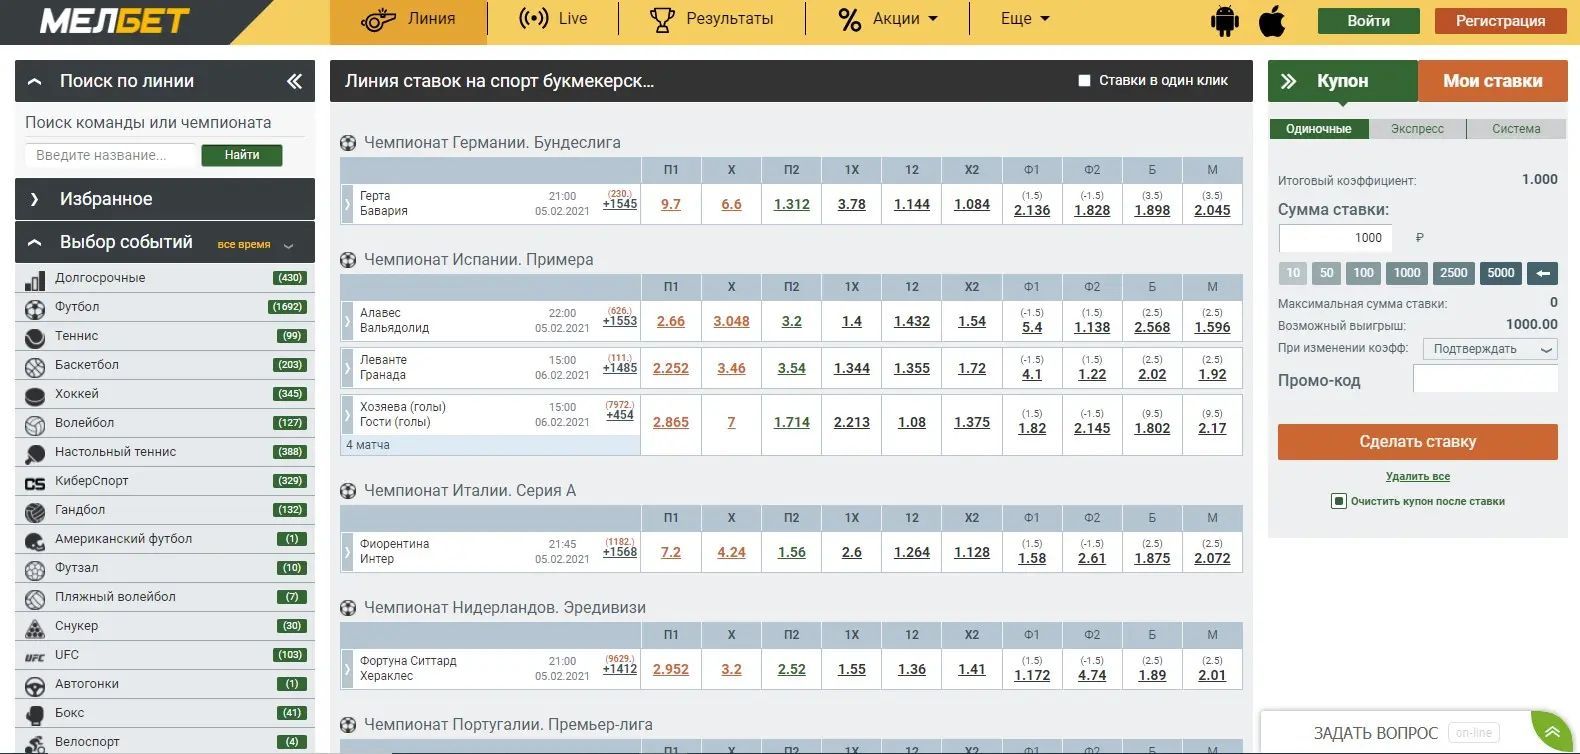Click the futsal ball icon beside Футзал
This screenshot has width=1580, height=754.
click(x=35, y=569)
